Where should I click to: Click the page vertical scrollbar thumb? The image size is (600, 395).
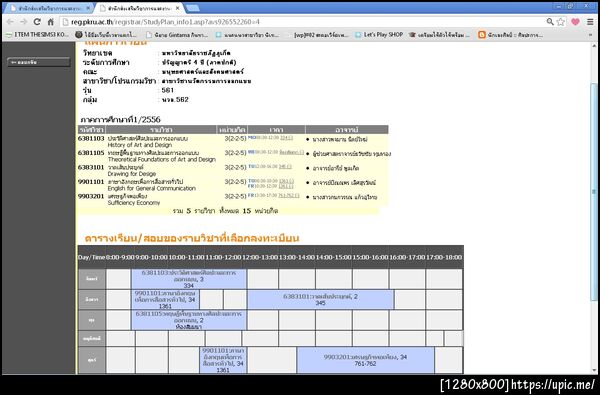point(594,191)
